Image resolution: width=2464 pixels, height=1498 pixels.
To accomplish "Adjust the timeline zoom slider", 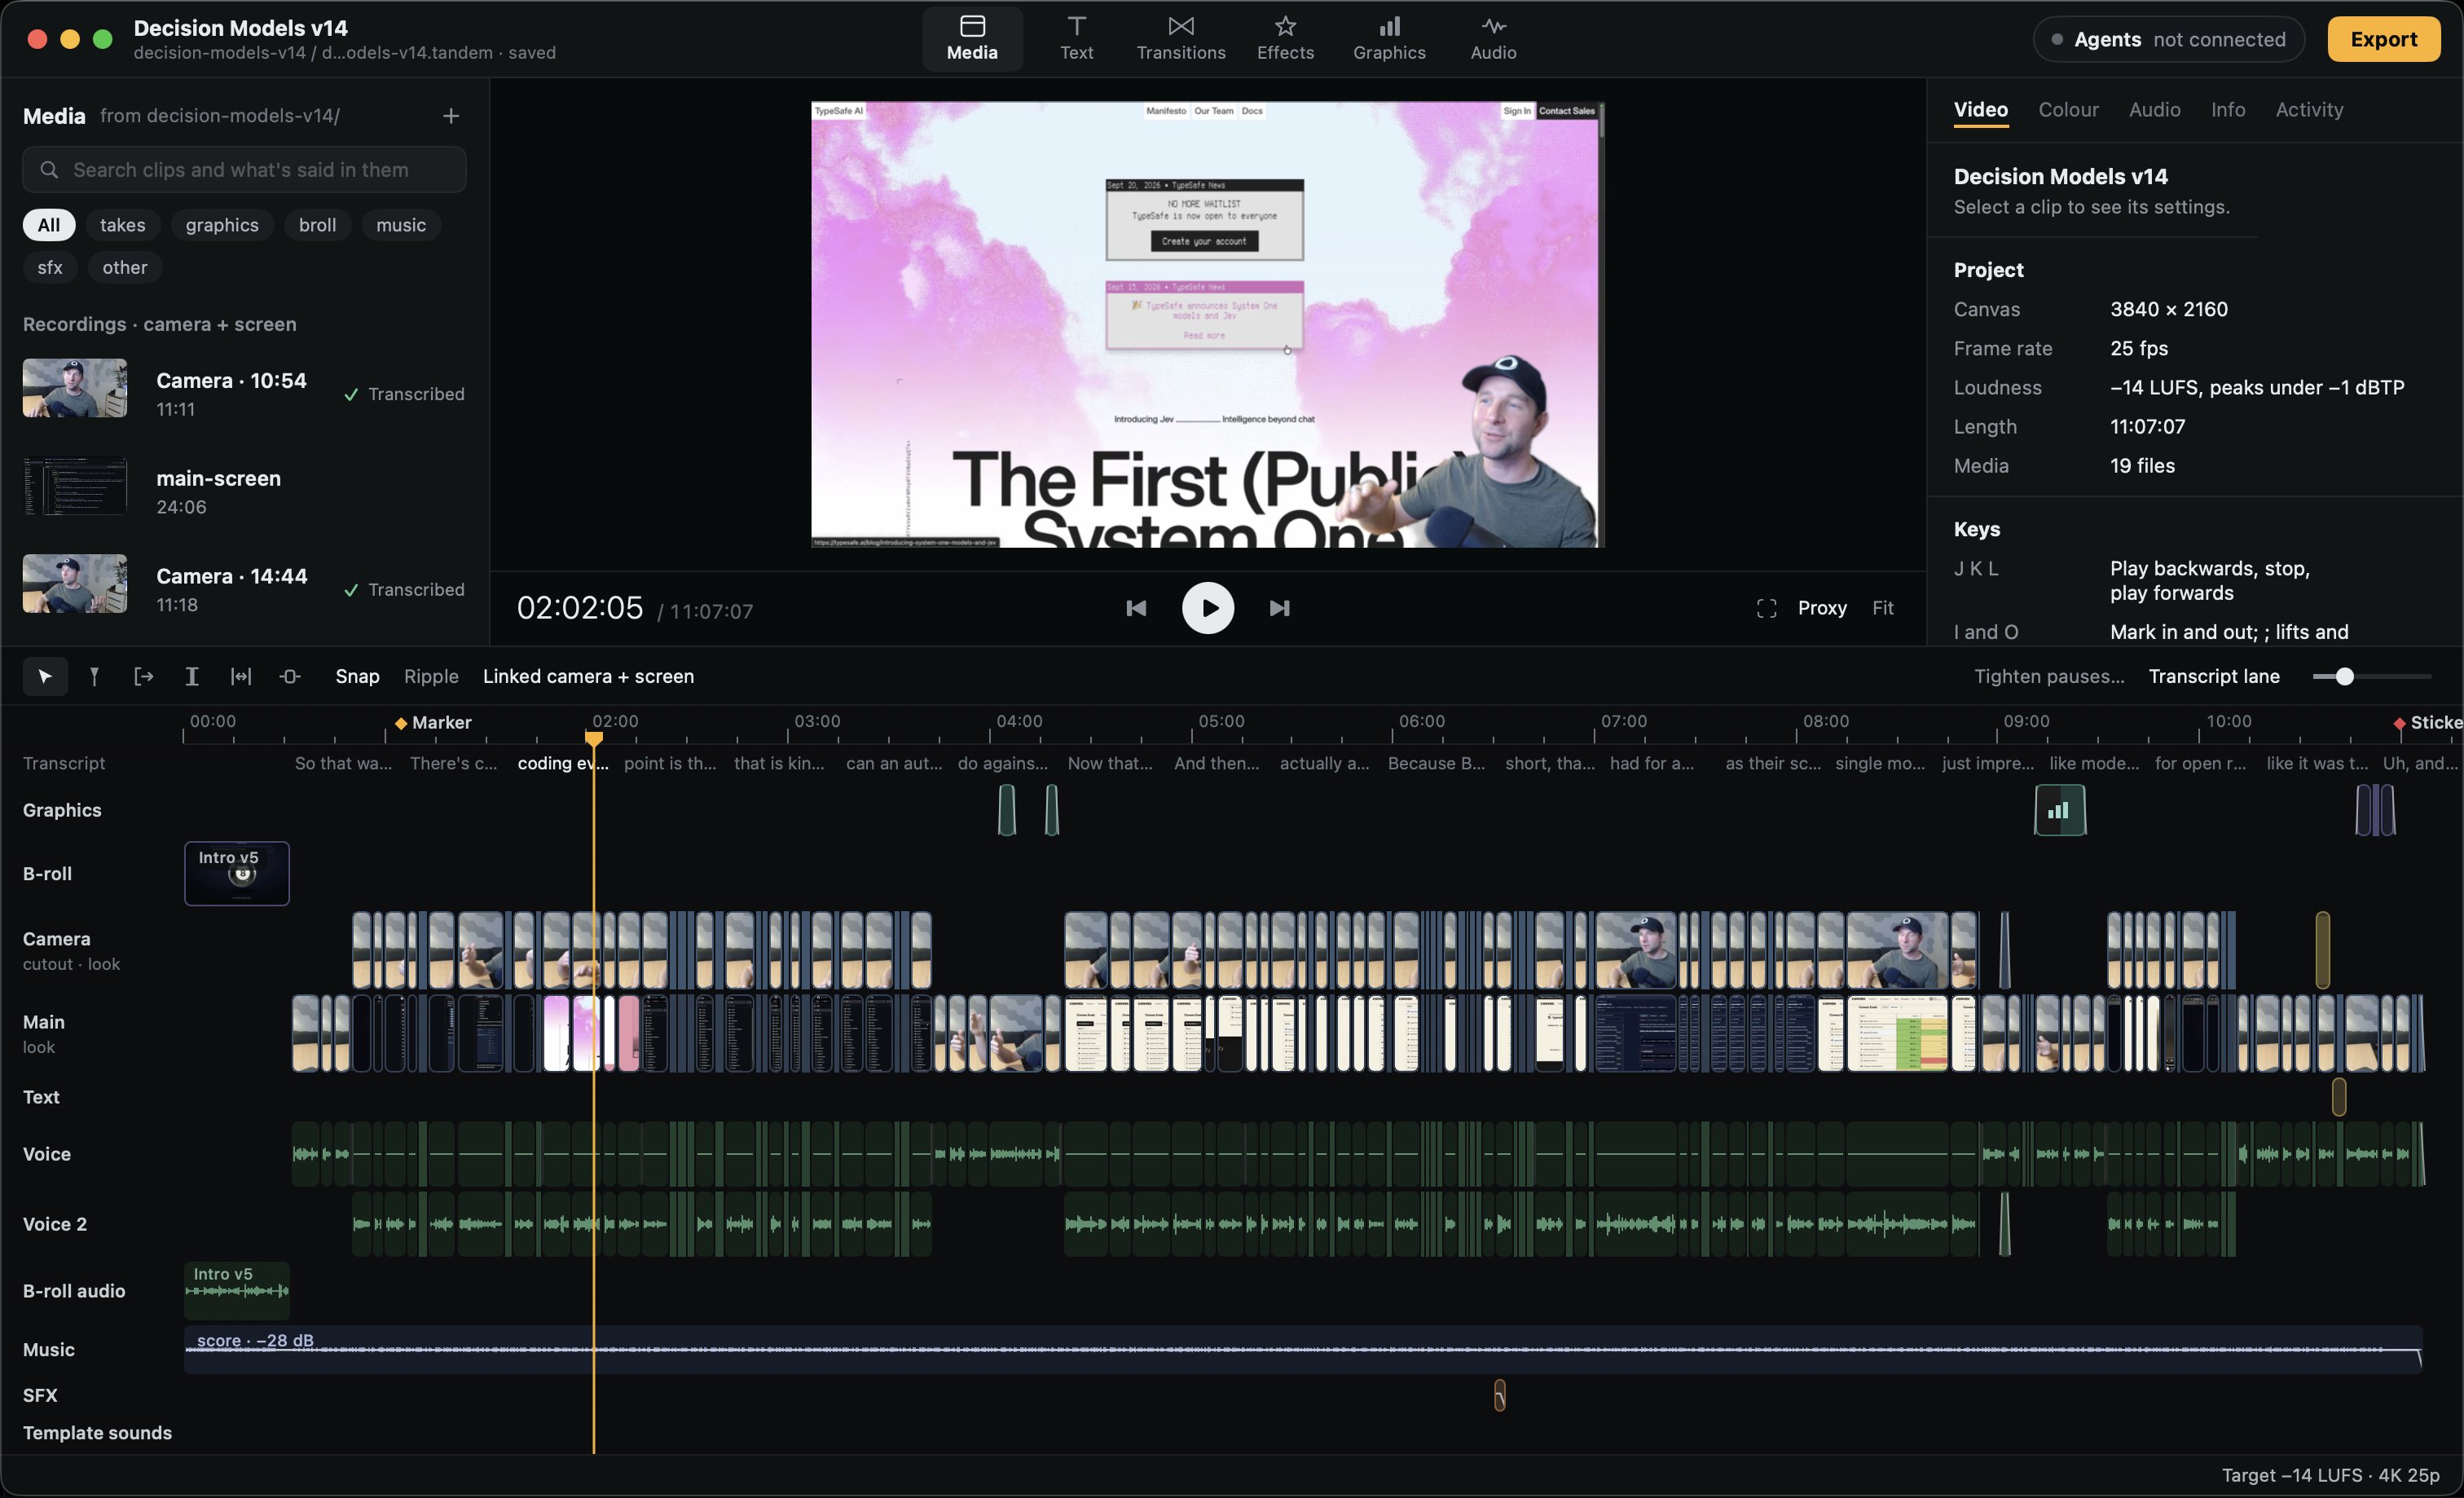I will click(2344, 677).
